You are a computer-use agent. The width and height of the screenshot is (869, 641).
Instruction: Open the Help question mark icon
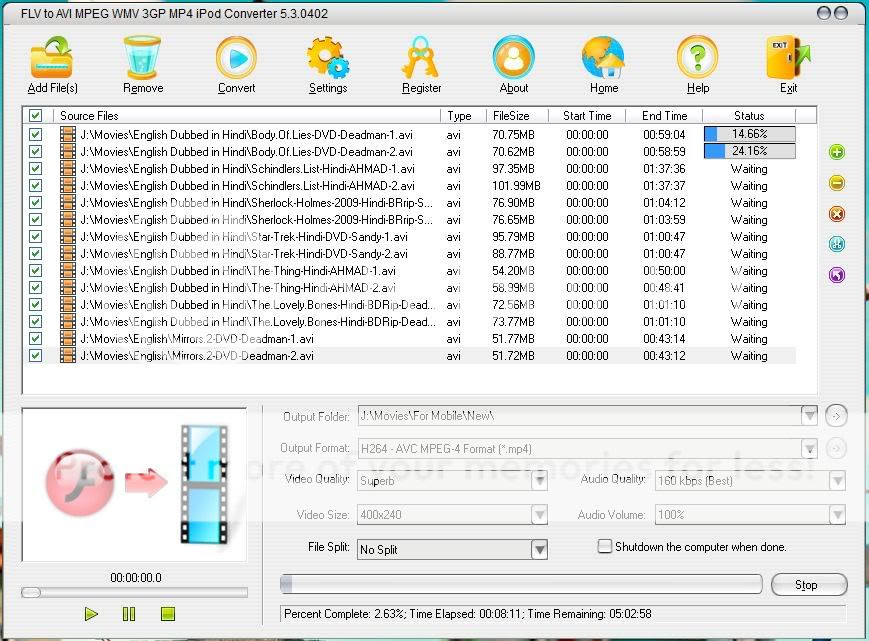click(x=698, y=58)
